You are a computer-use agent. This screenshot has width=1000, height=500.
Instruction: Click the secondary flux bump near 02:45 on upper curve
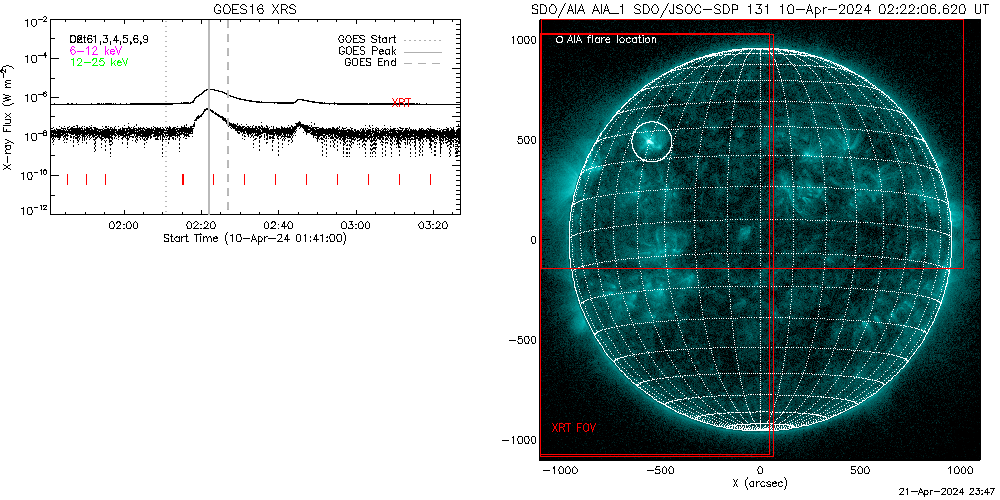pos(298,99)
